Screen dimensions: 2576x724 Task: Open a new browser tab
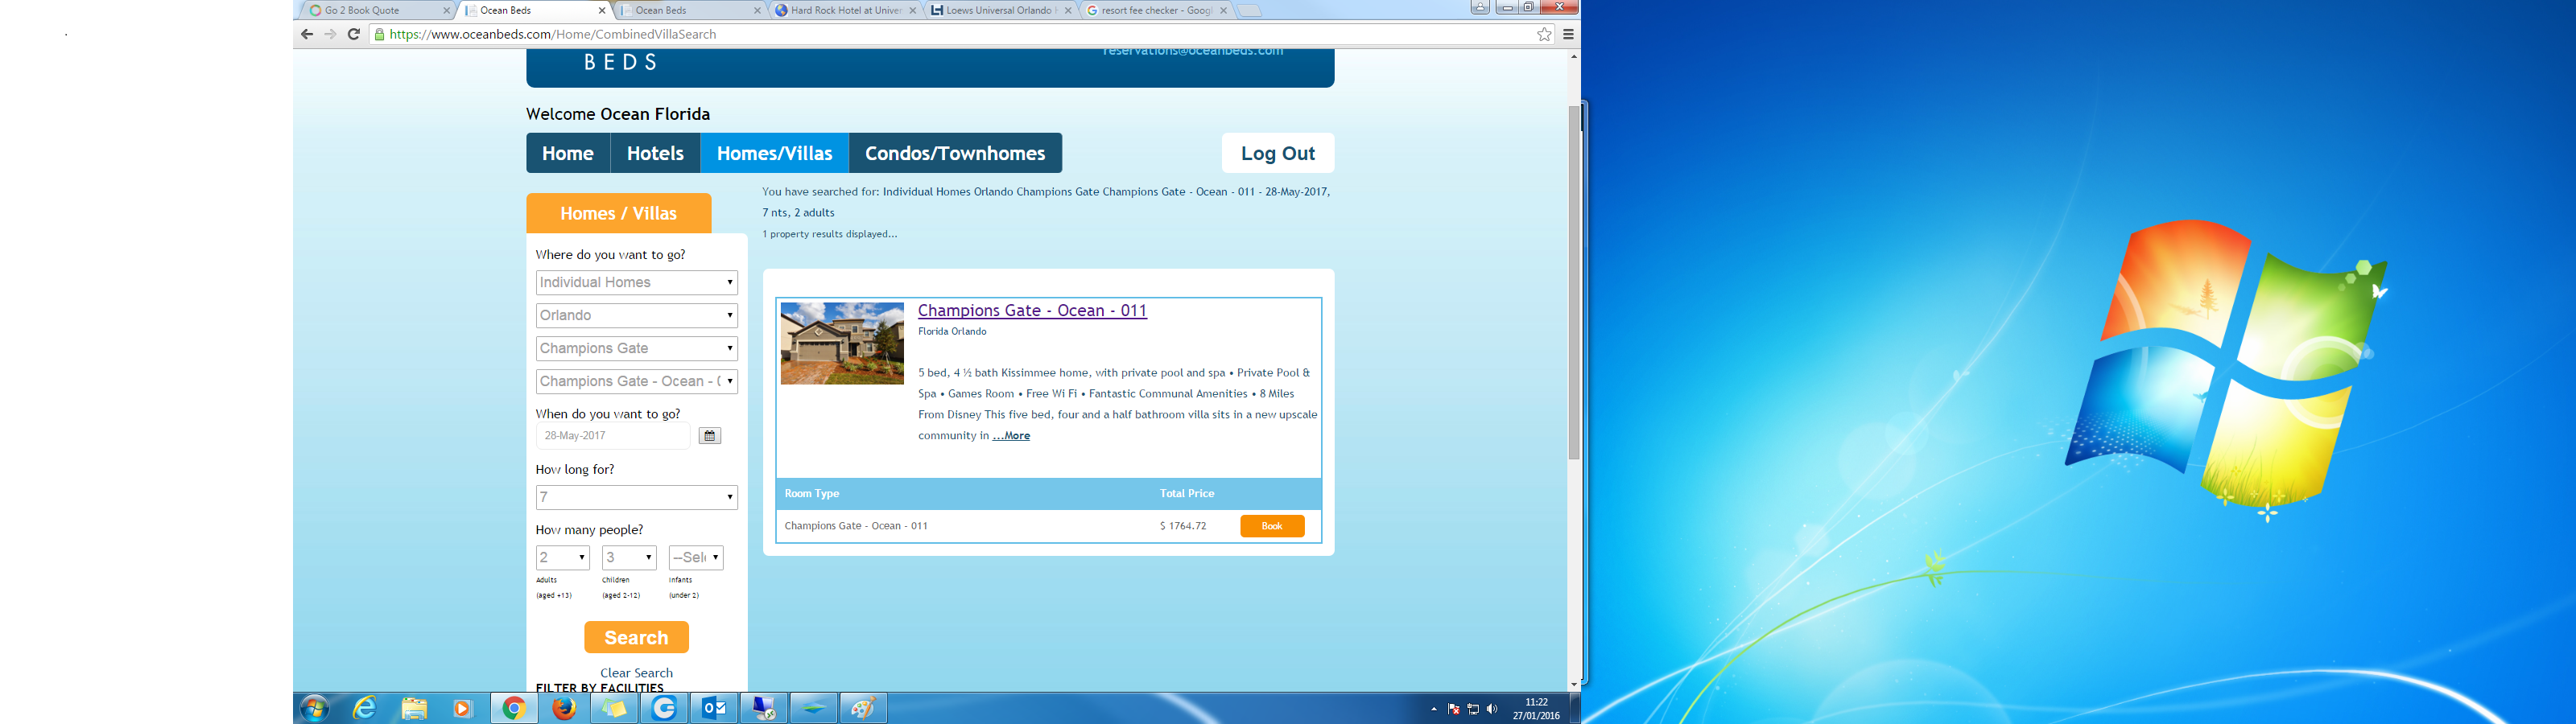[x=1249, y=11]
